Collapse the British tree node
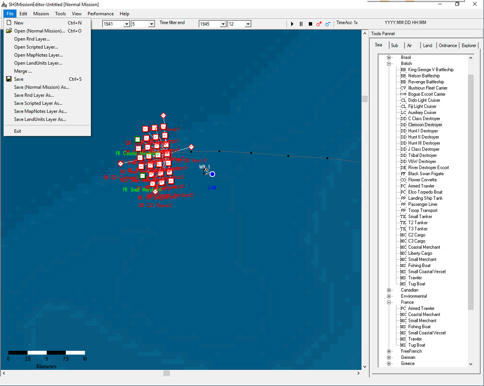Image resolution: width=484 pixels, height=386 pixels. (x=389, y=63)
